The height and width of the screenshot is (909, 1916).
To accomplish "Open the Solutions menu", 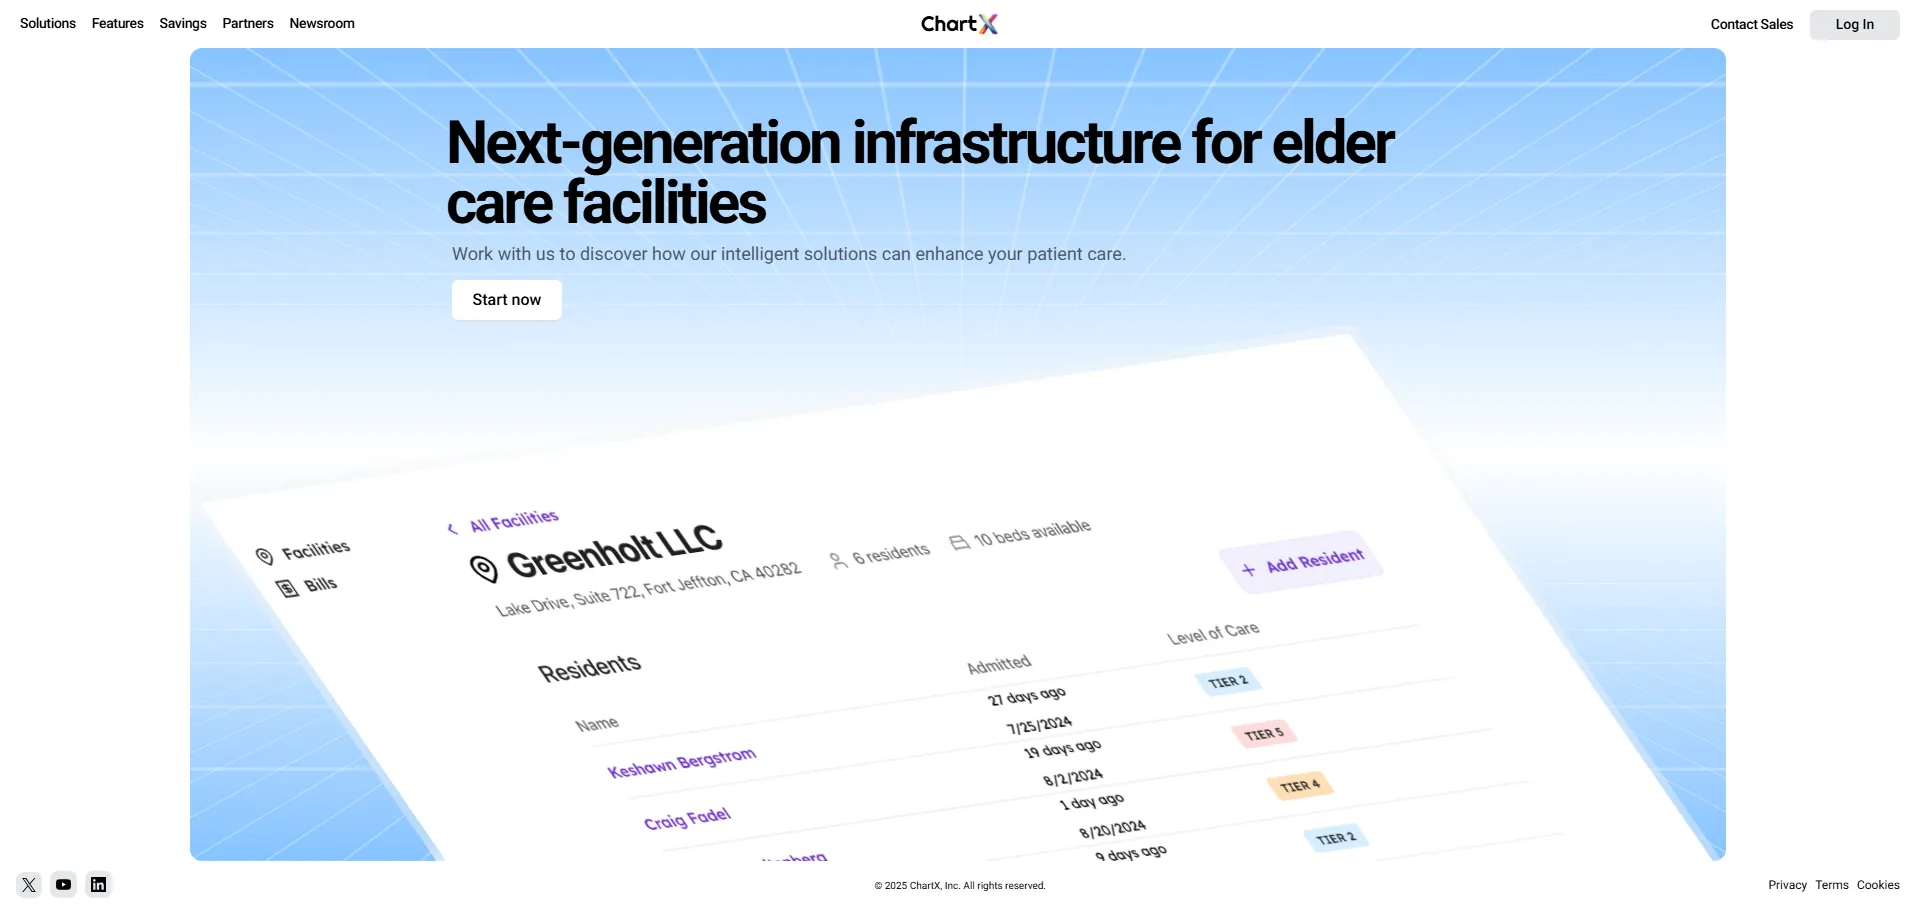I will [x=48, y=23].
